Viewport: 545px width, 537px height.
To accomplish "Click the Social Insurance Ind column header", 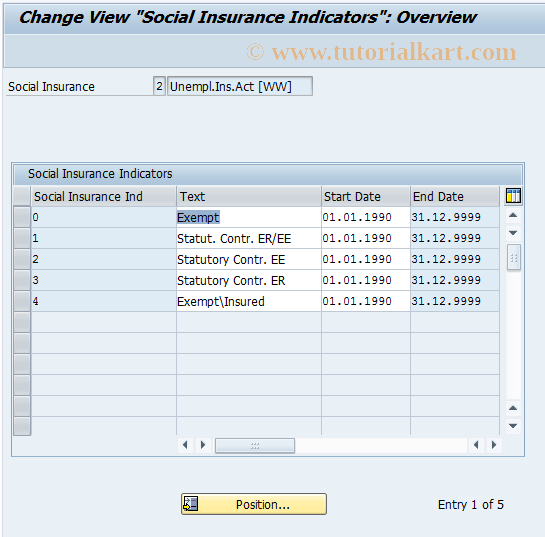I will pos(104,196).
